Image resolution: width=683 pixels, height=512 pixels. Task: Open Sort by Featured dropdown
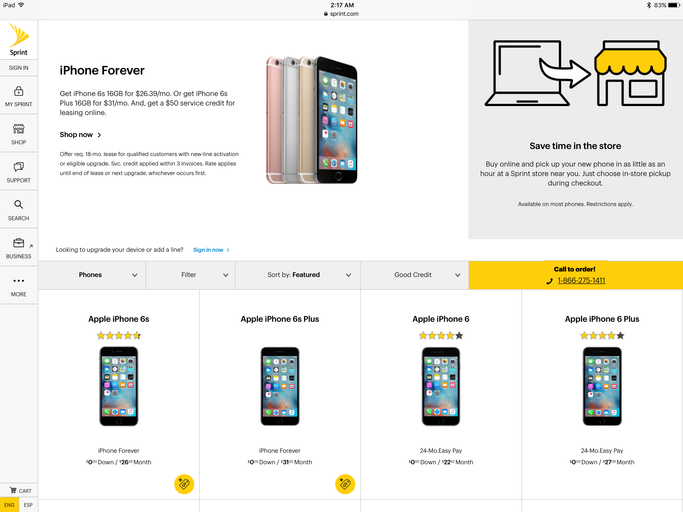tap(298, 275)
